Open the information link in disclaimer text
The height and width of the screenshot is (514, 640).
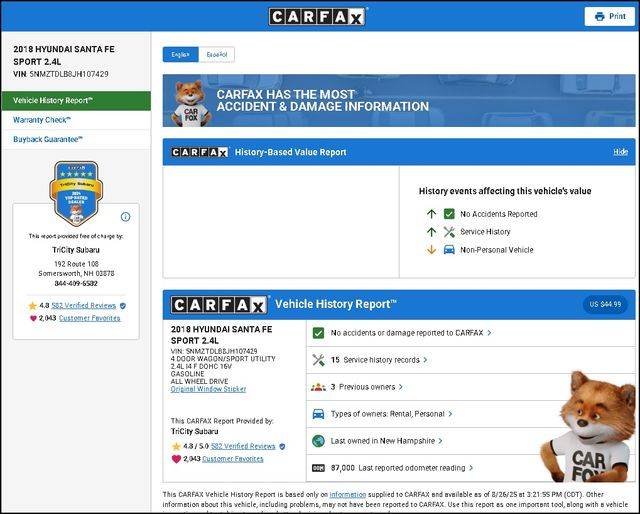pyautogui.click(x=348, y=495)
